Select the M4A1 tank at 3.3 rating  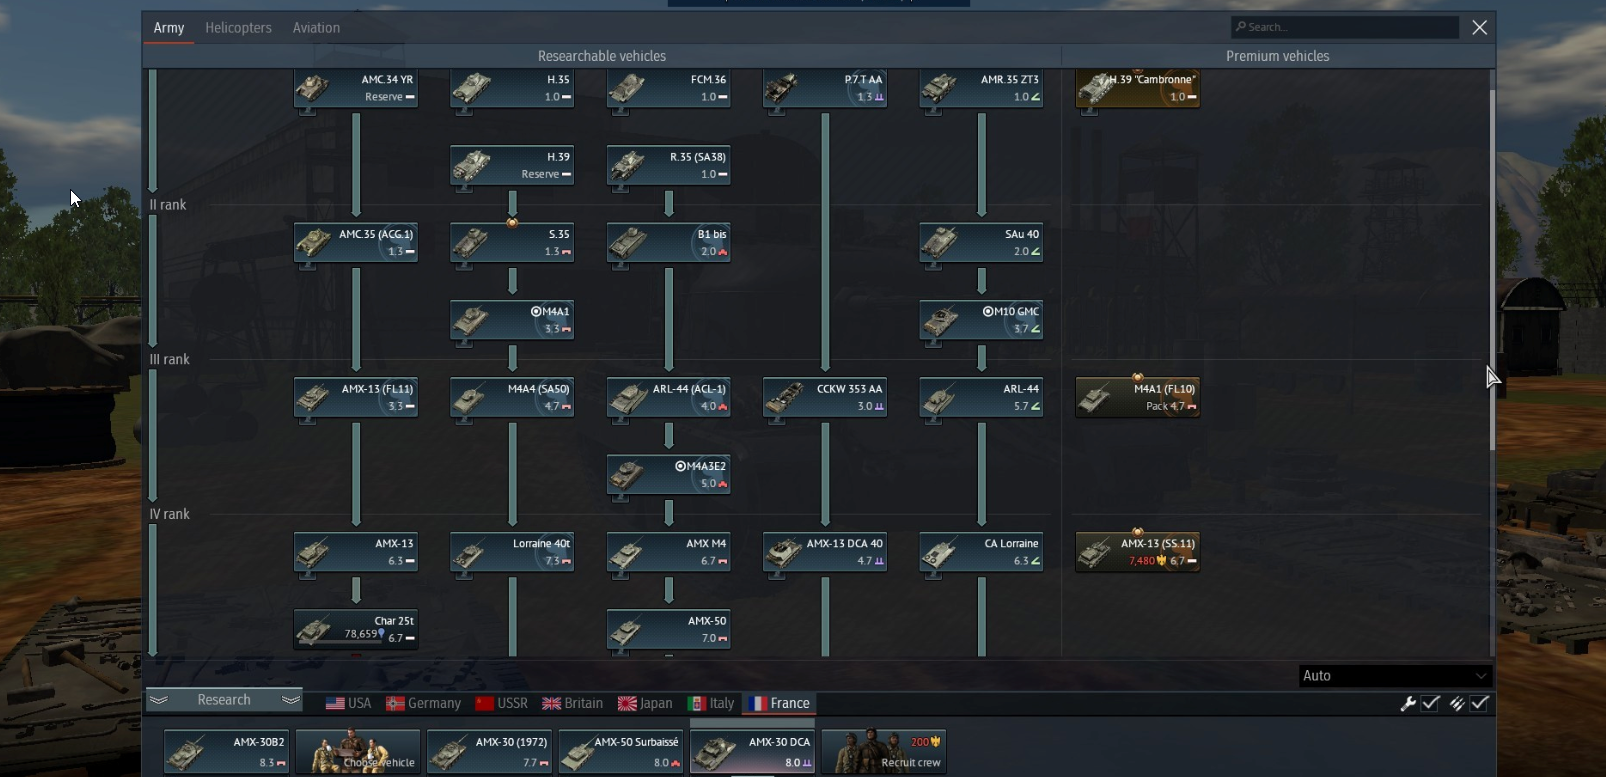[x=512, y=320]
